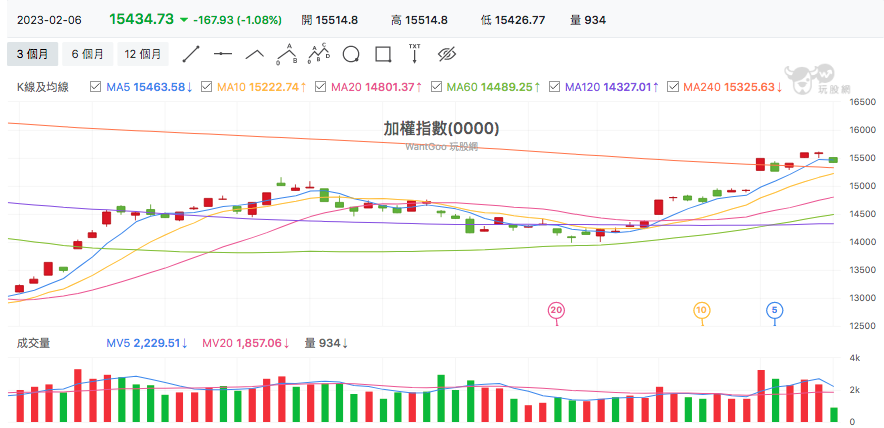Select the angle line drawing tool
The width and height of the screenshot is (884, 428).
pos(255,54)
